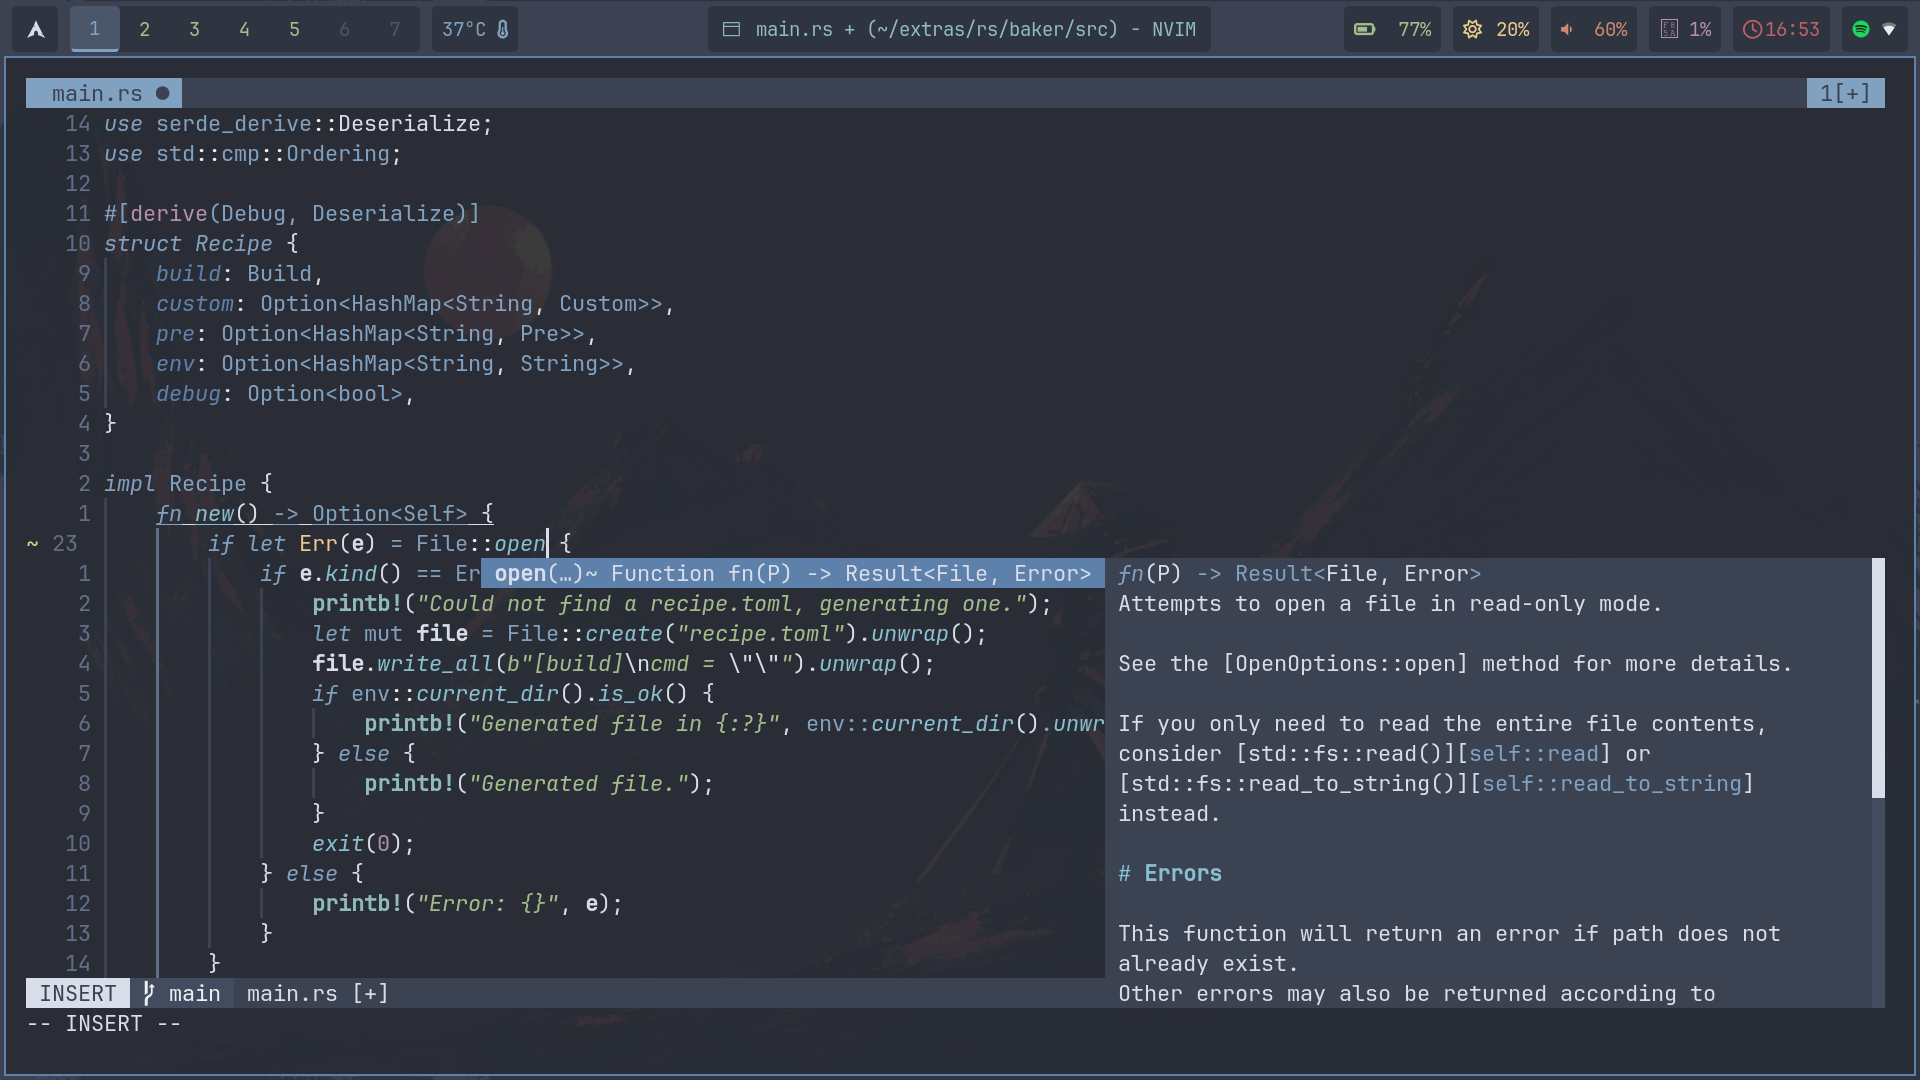Click the 'use std::cmp::Ordering;' line

point(253,153)
